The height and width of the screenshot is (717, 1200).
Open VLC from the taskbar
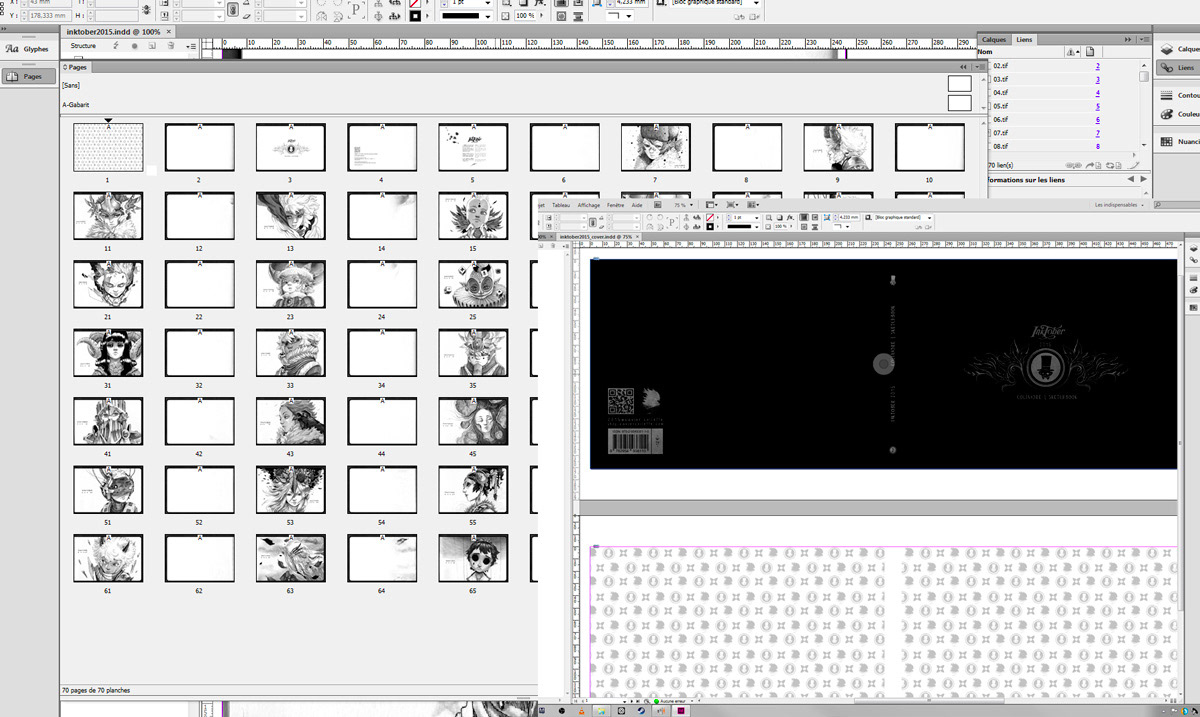coord(582,711)
